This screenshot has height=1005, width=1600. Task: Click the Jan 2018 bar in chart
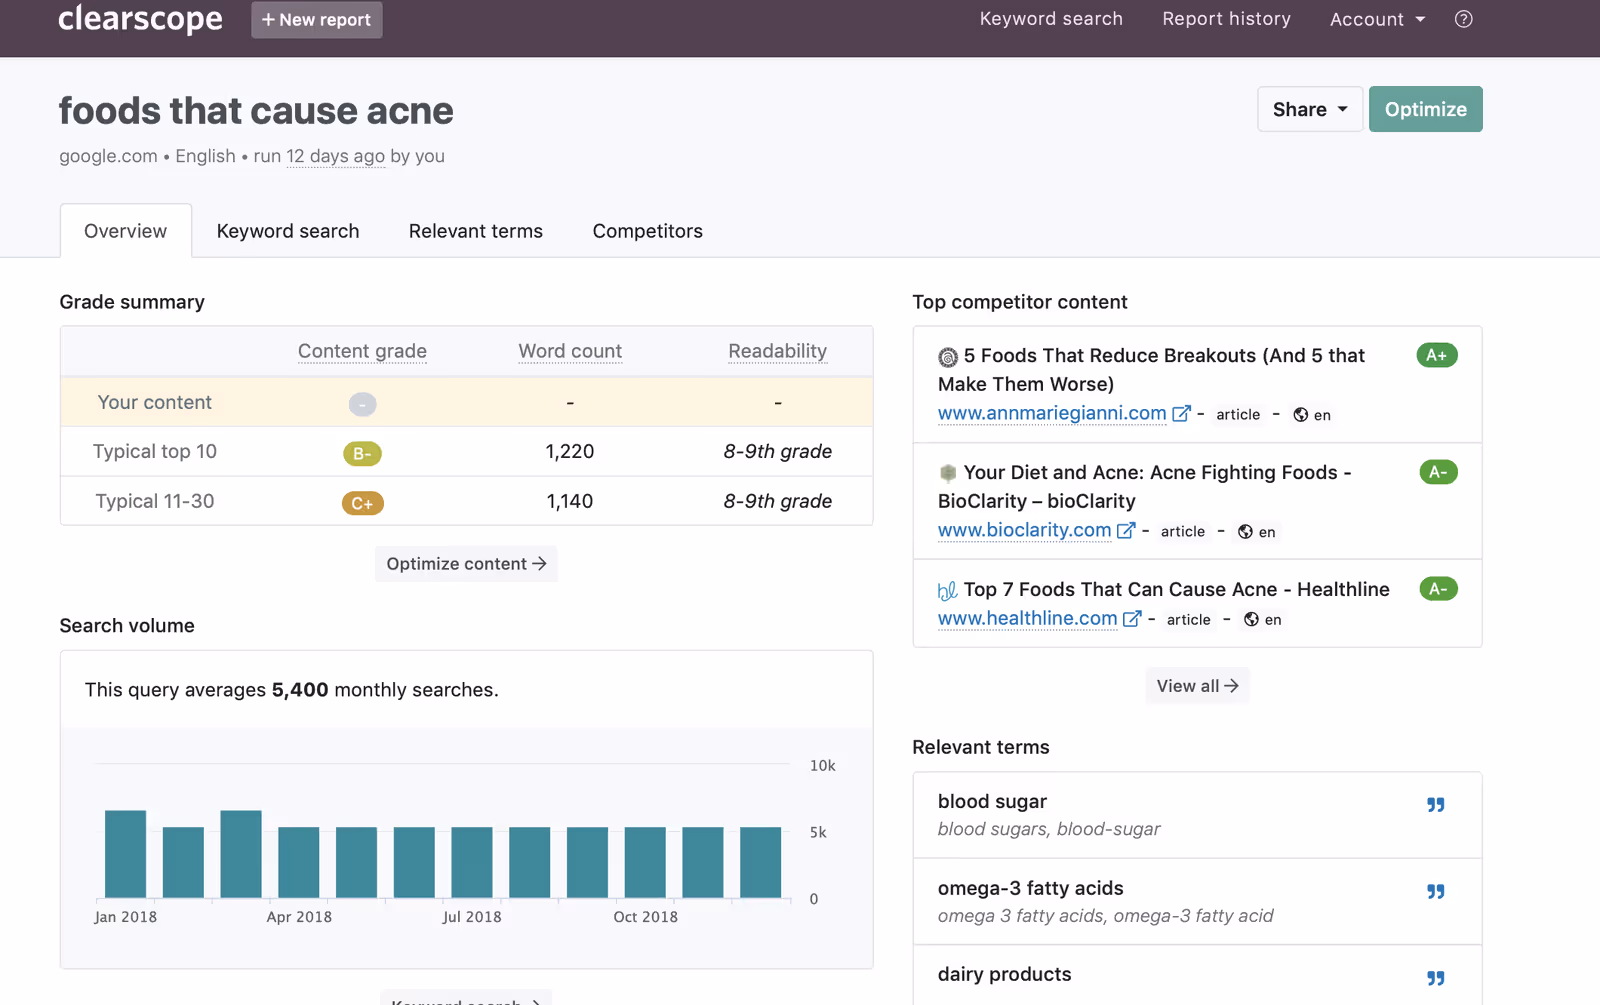125,854
